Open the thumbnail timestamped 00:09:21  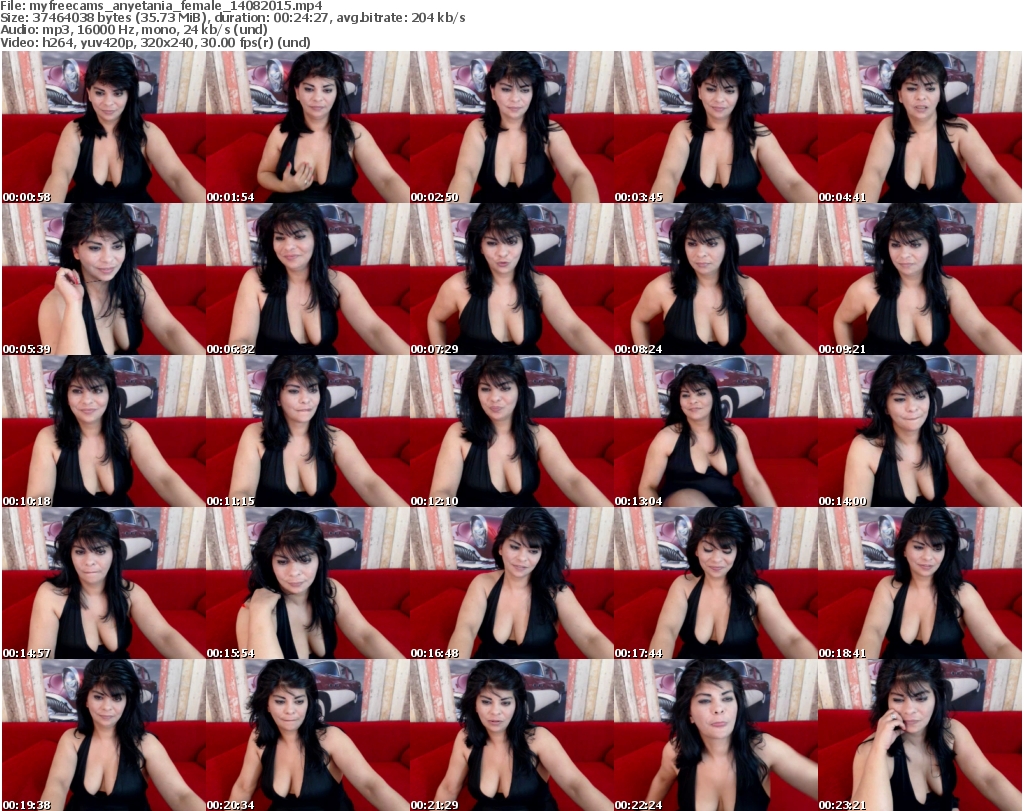coord(920,279)
